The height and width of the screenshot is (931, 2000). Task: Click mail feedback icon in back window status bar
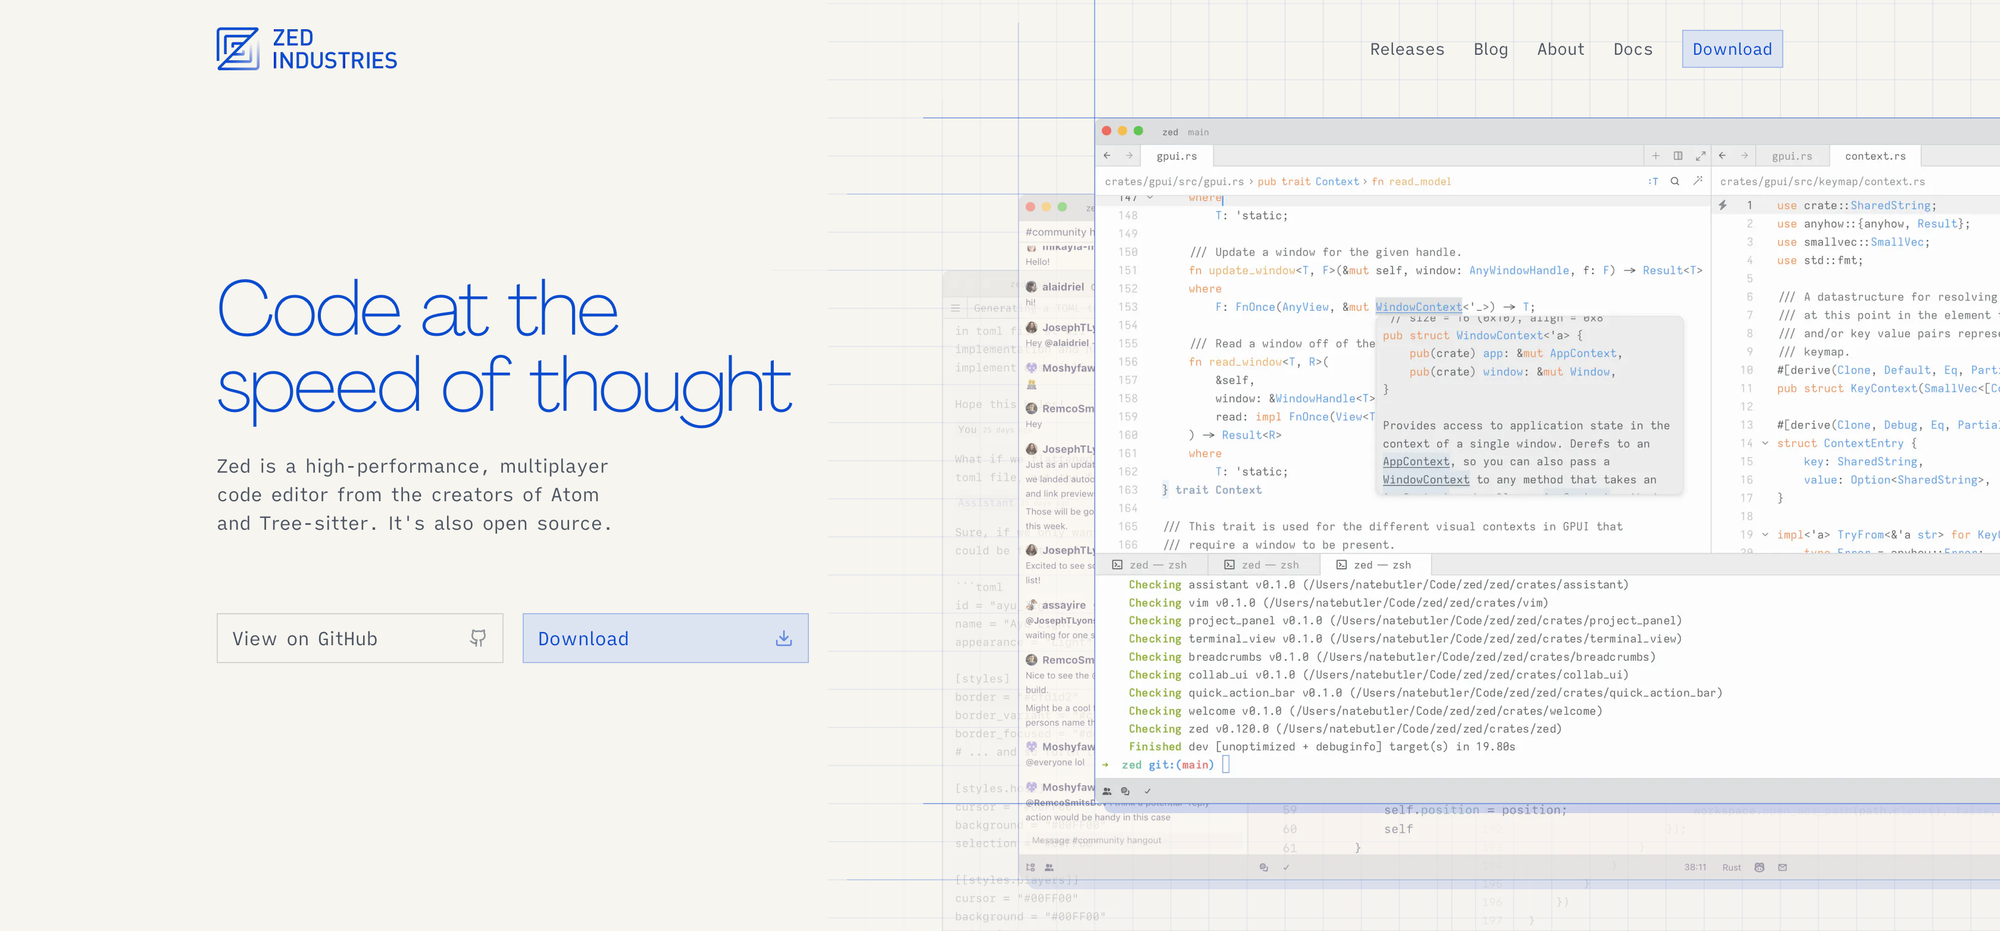[x=1782, y=867]
